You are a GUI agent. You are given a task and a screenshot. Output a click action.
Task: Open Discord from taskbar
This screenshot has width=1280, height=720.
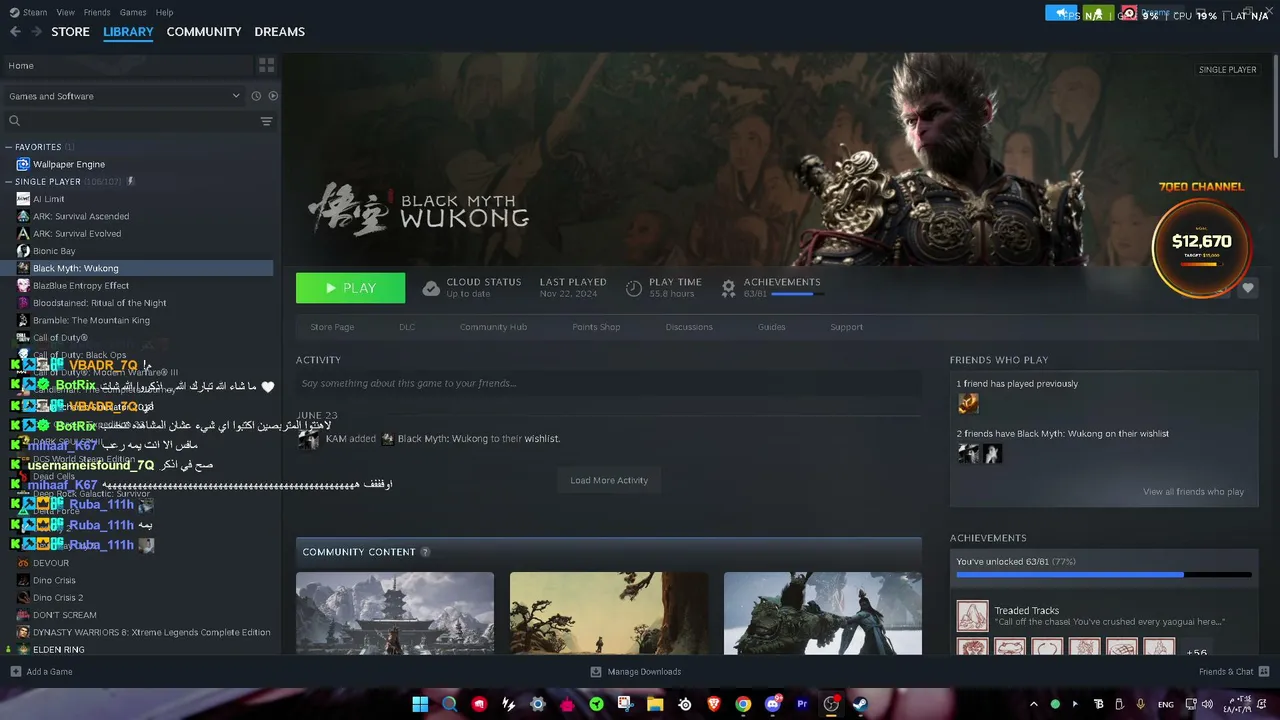click(773, 704)
